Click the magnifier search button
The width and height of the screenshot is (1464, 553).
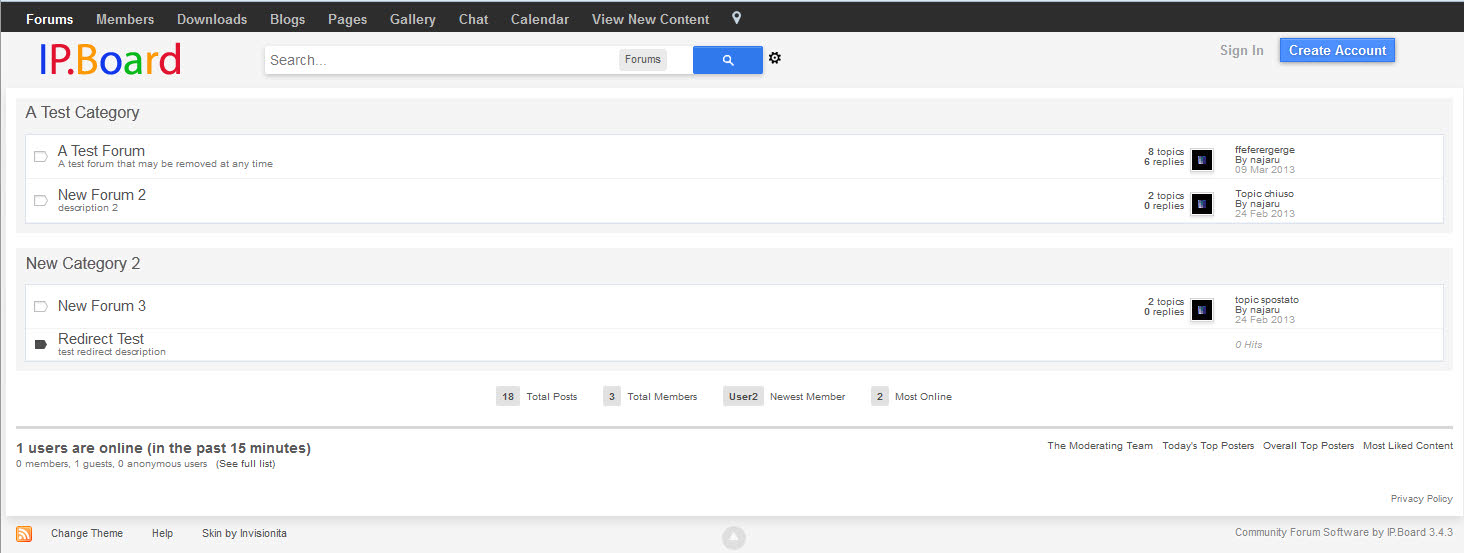click(727, 60)
